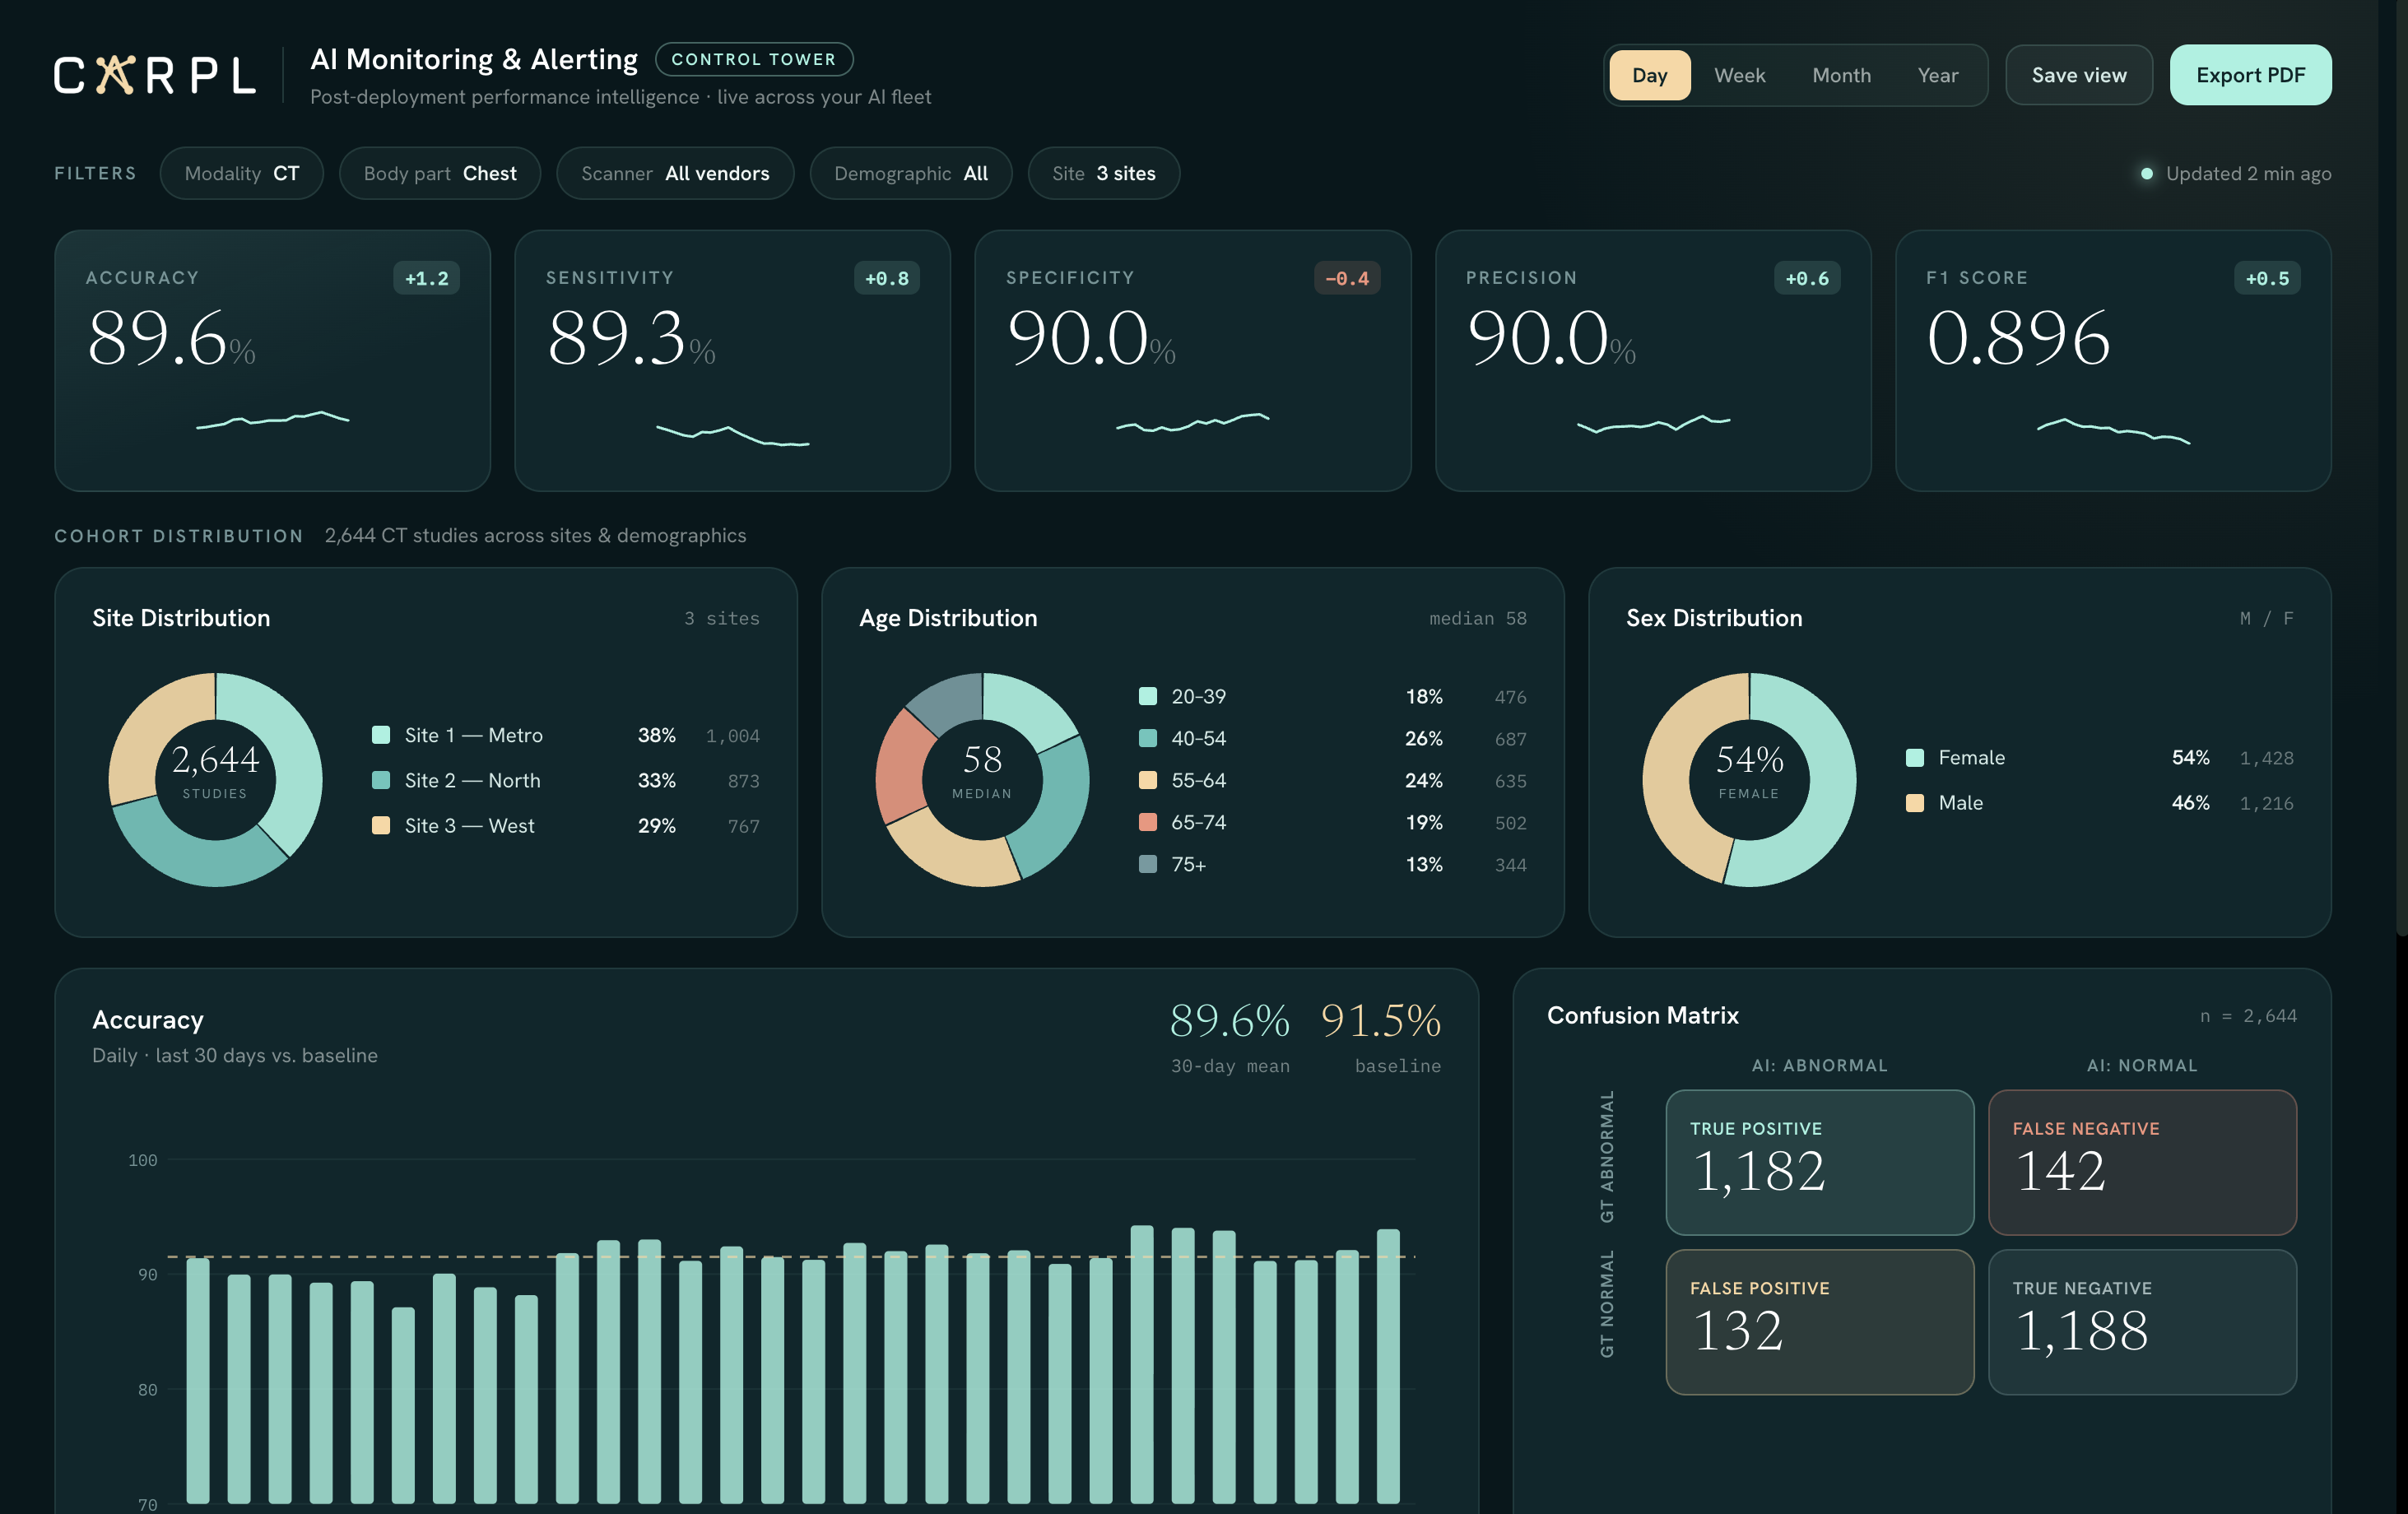2408x1514 pixels.
Task: Open the Accuracy metric card sparkline
Action: pos(272,420)
